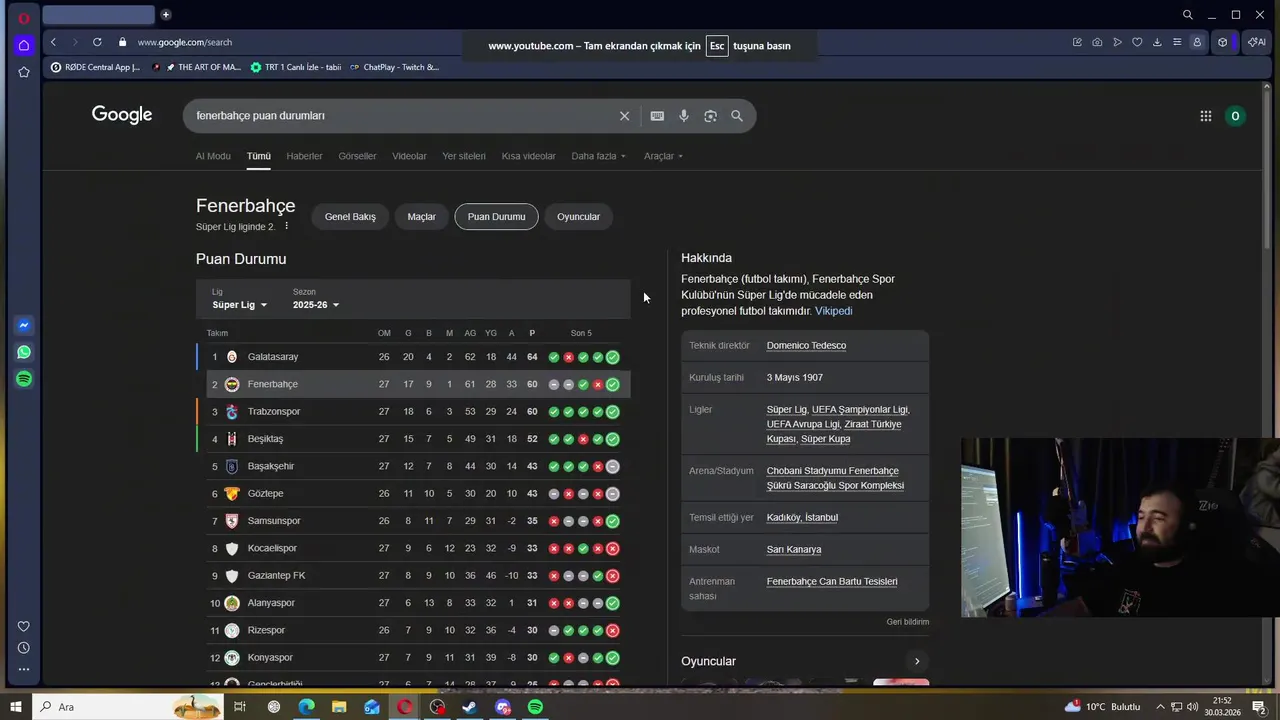The height and width of the screenshot is (720, 1280).
Task: Open downloads icon in the address bar
Action: [1157, 42]
